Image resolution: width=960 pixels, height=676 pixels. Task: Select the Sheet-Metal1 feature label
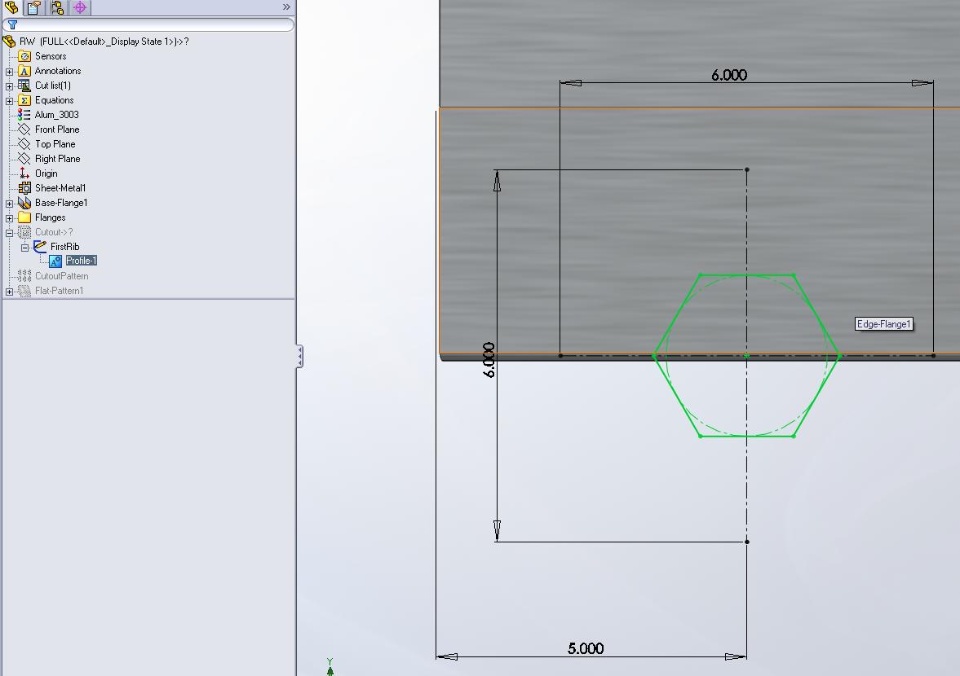click(x=61, y=189)
